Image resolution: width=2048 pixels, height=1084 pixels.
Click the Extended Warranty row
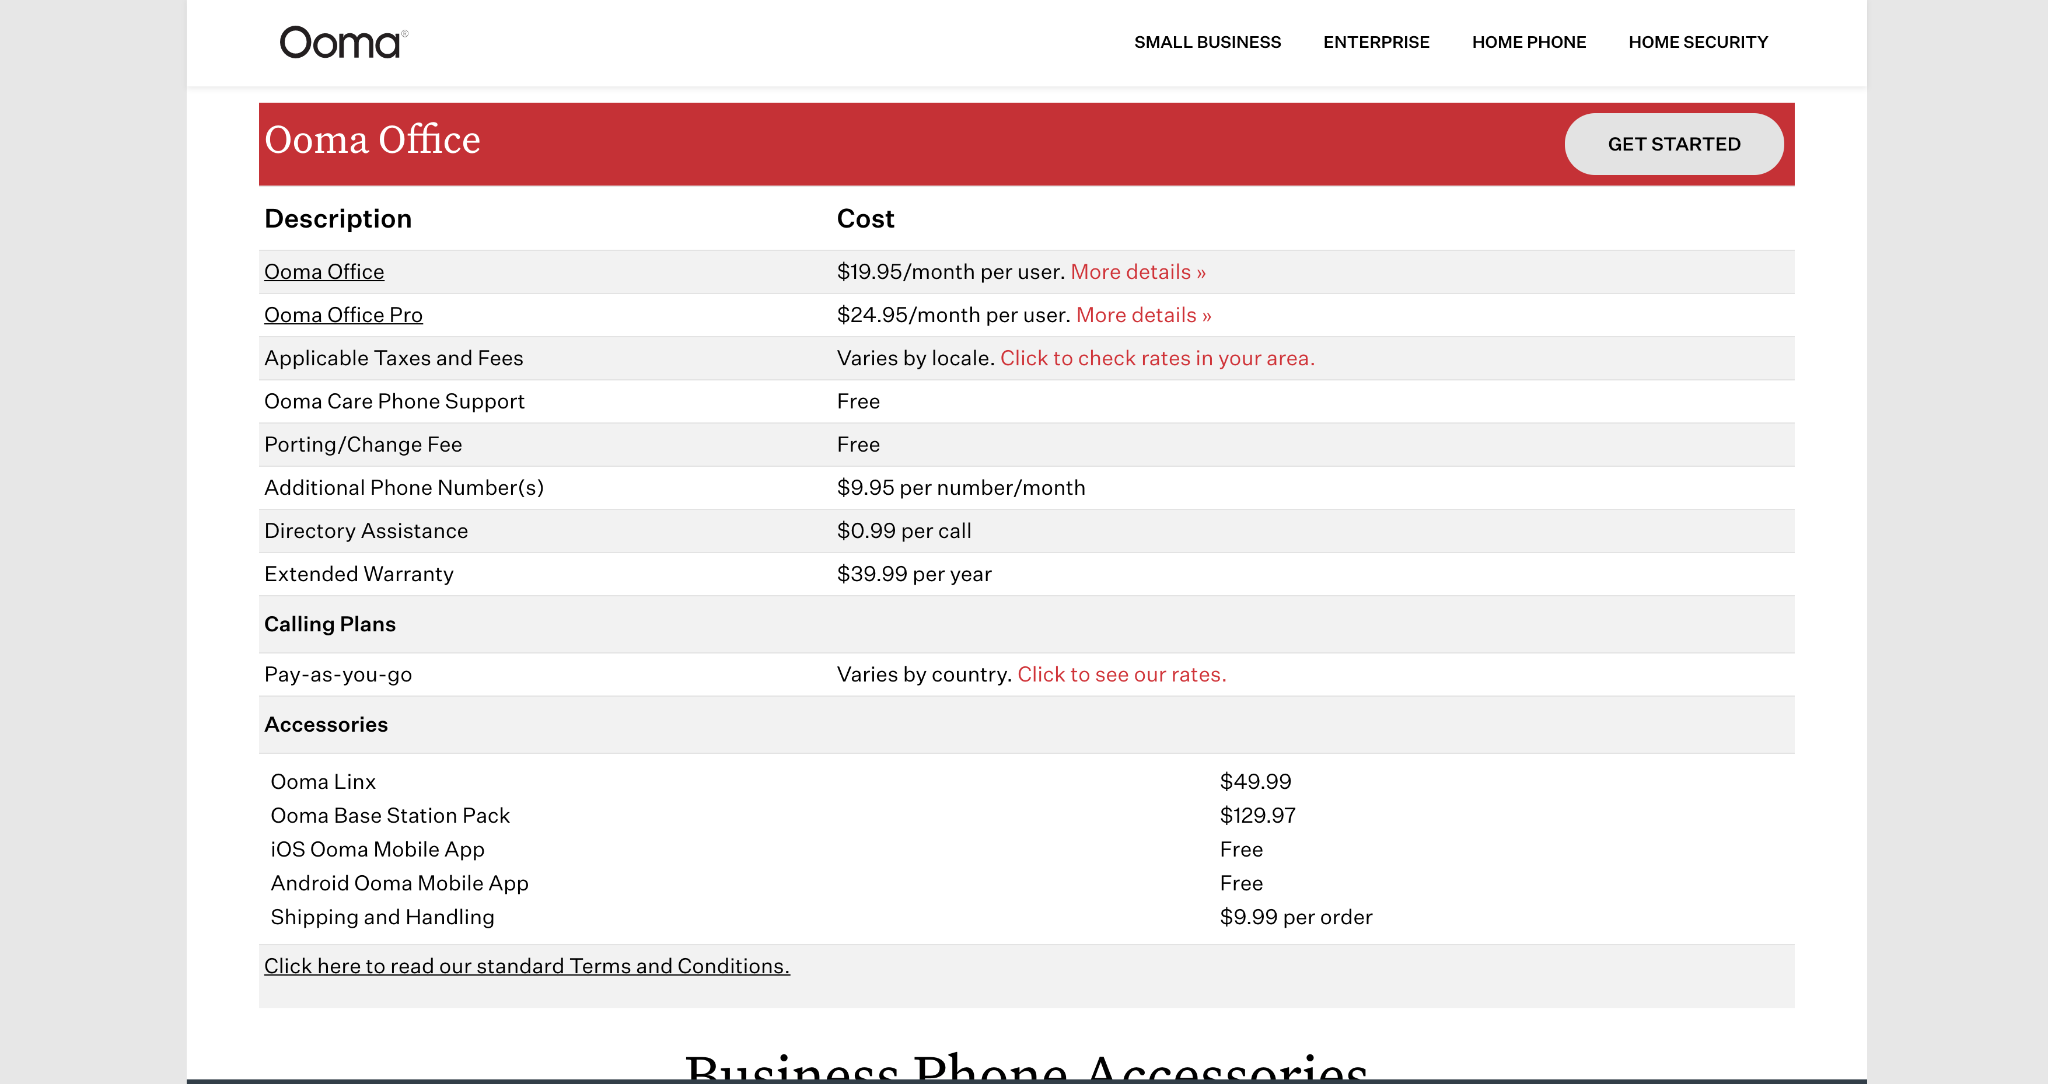tap(359, 574)
